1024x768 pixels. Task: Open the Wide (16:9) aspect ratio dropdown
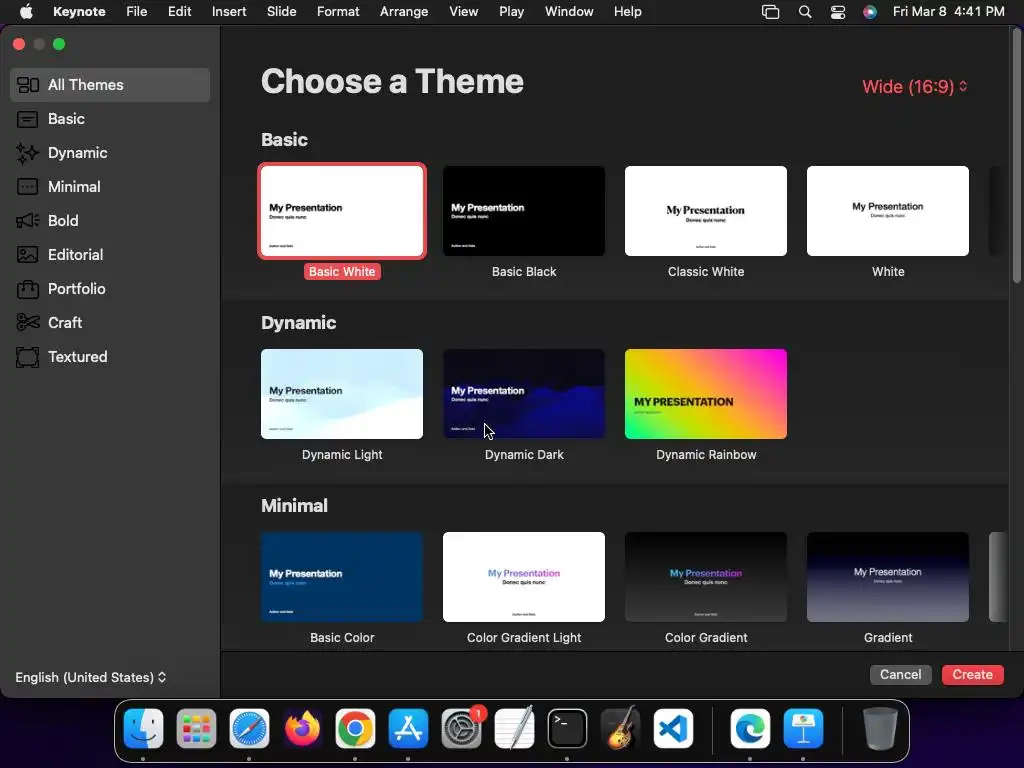914,86
